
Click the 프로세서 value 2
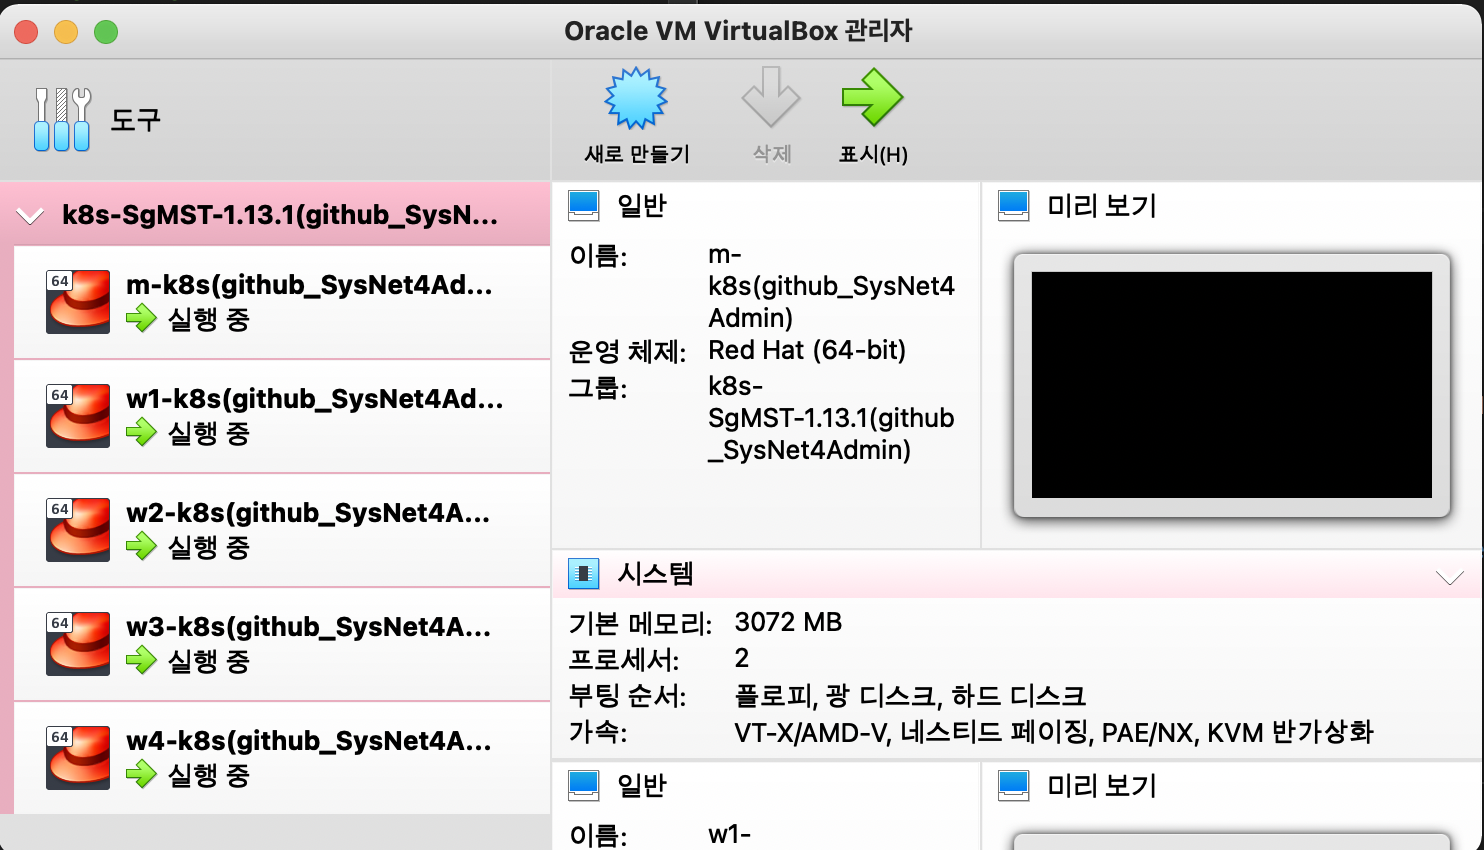pos(742,658)
